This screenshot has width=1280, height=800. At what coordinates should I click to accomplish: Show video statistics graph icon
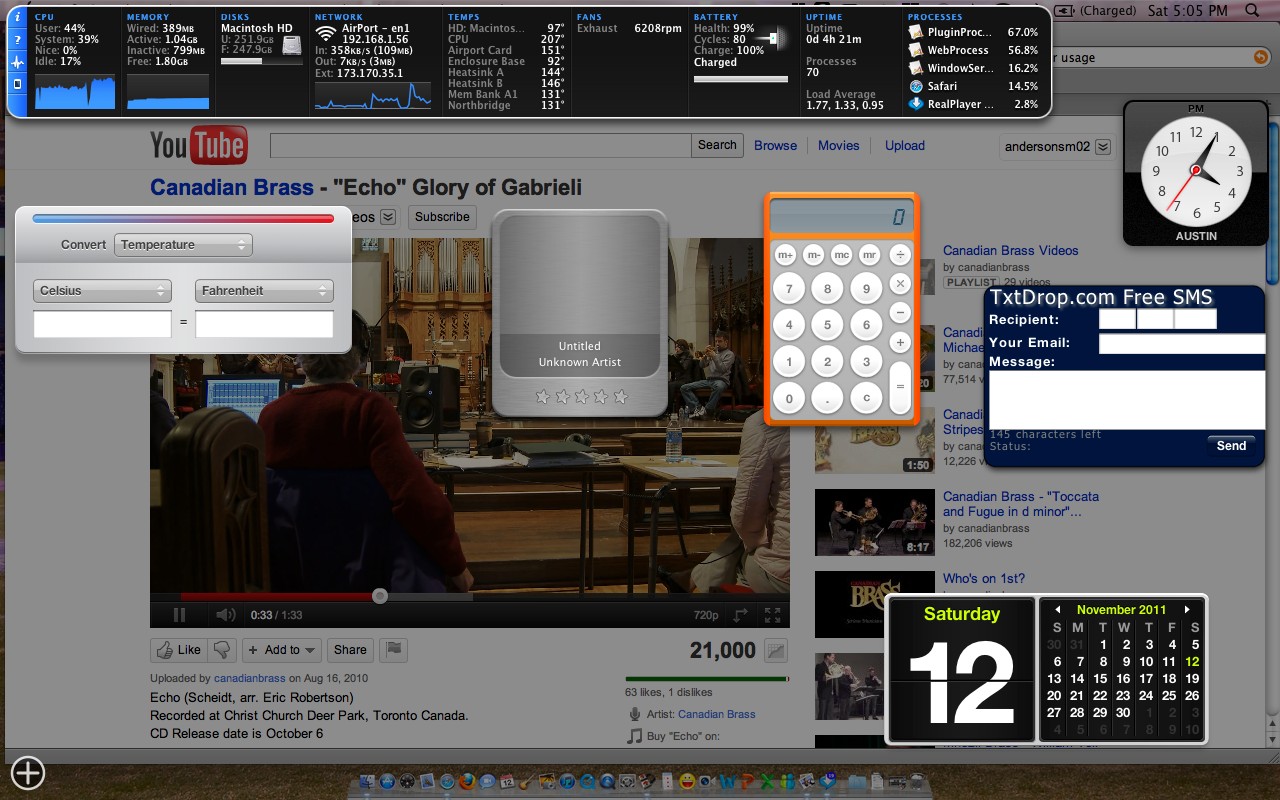tap(776, 651)
